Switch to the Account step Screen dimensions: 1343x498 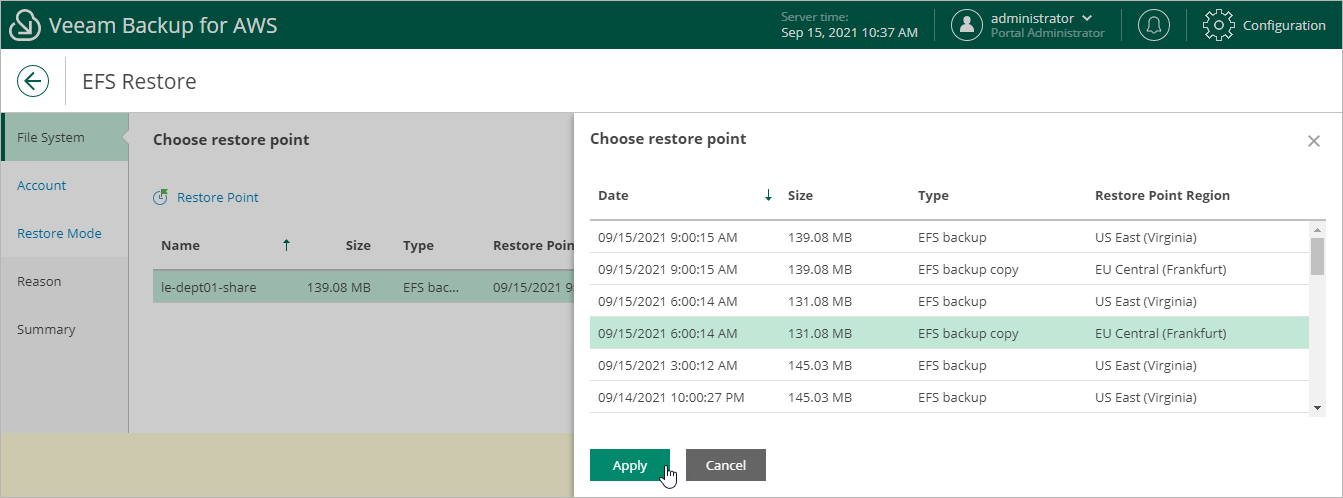(x=42, y=186)
